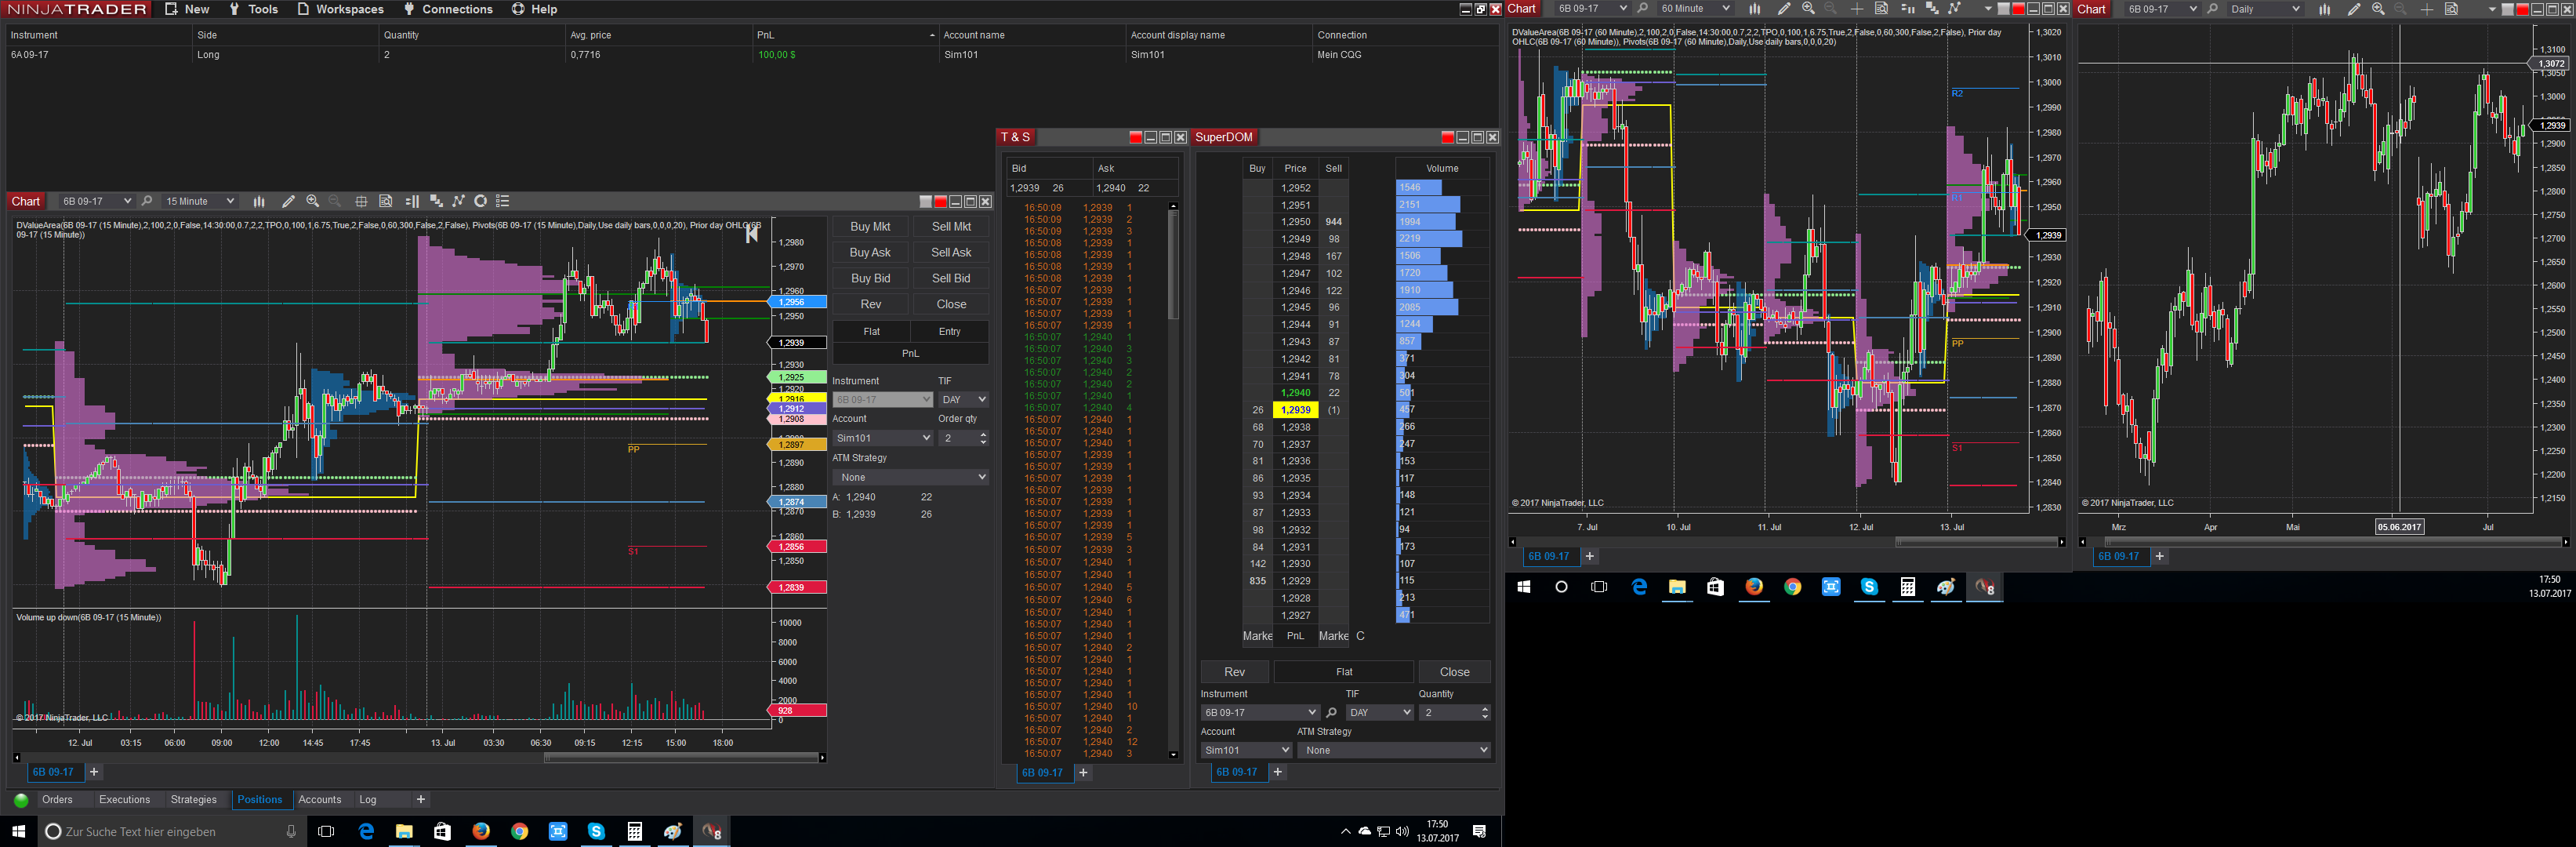Viewport: 2576px width, 847px height.
Task: Open the Tools menu
Action: (x=253, y=9)
